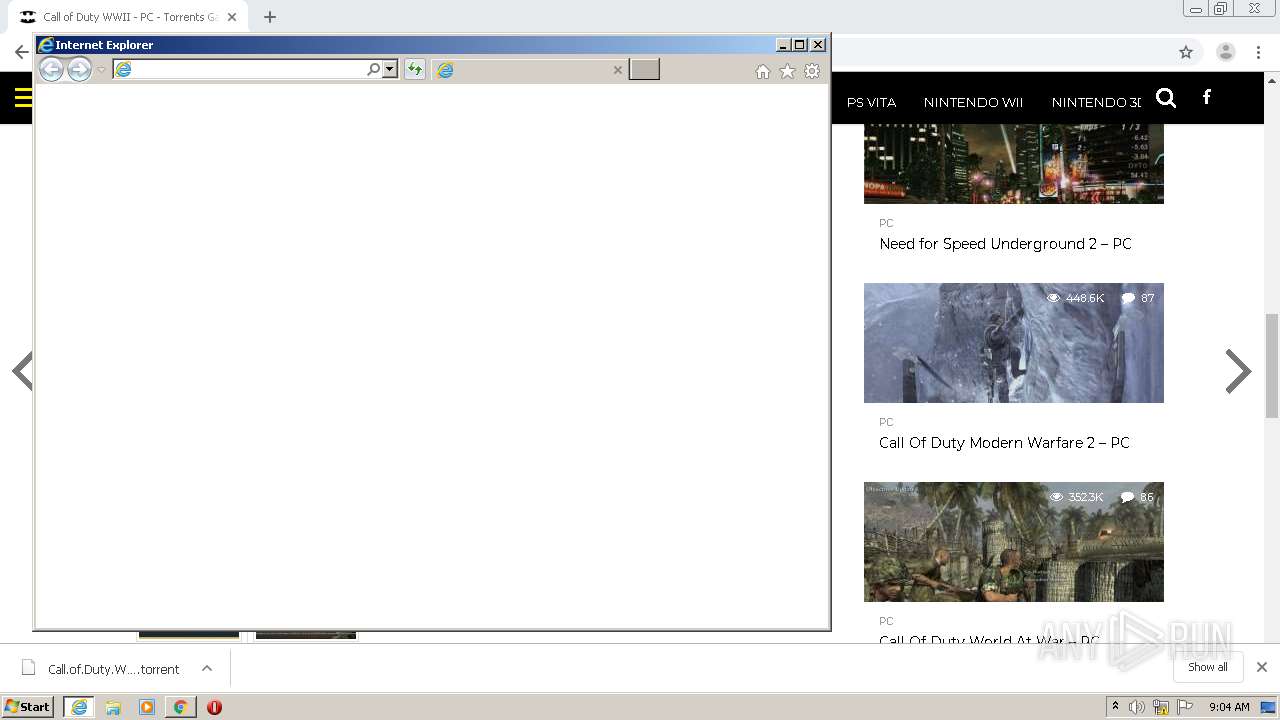Viewport: 1280px width, 720px height.
Task: Click the Chrome back arrow
Action: (21, 52)
